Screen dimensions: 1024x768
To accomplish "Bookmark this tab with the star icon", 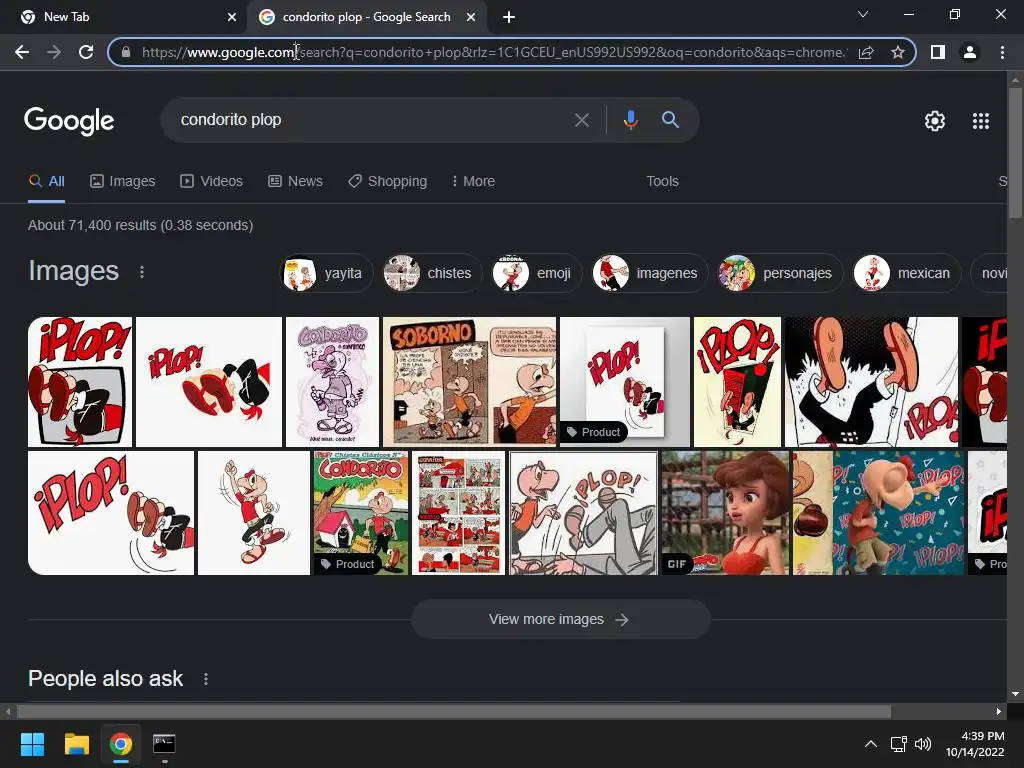I will pyautogui.click(x=898, y=52).
